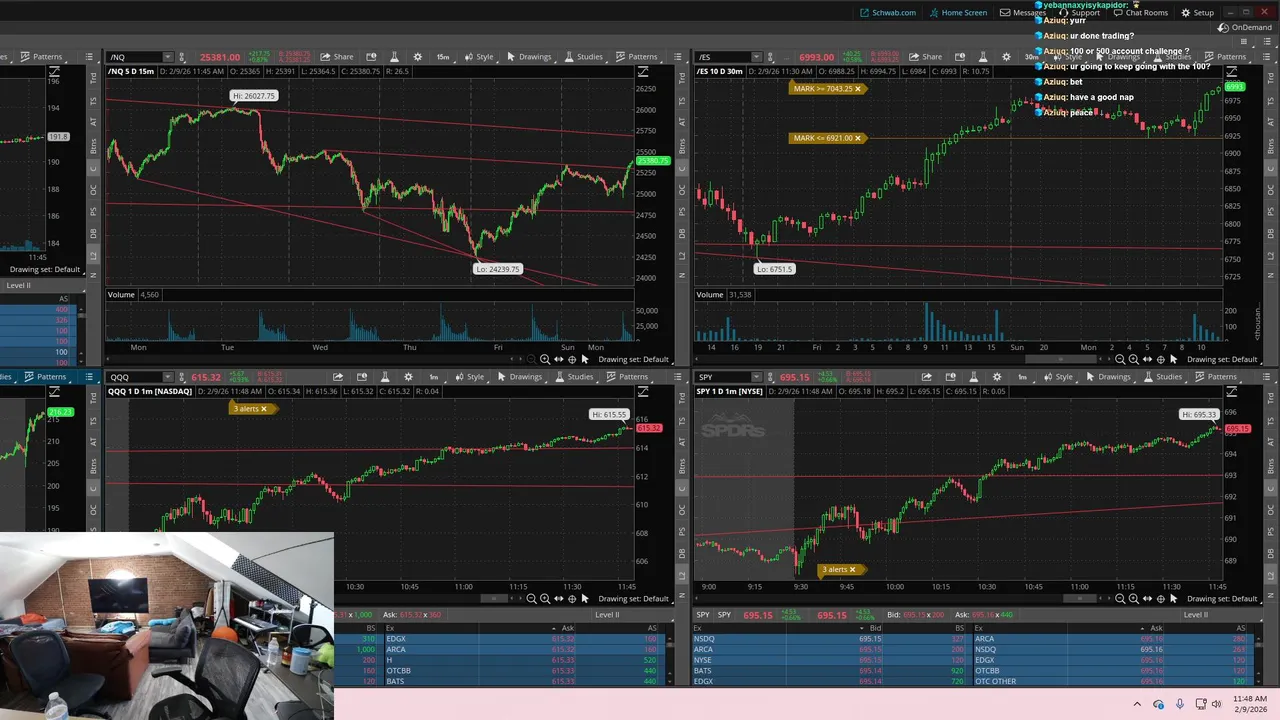
Task: Open the Studies menu in SPY chart
Action: coord(1163,377)
